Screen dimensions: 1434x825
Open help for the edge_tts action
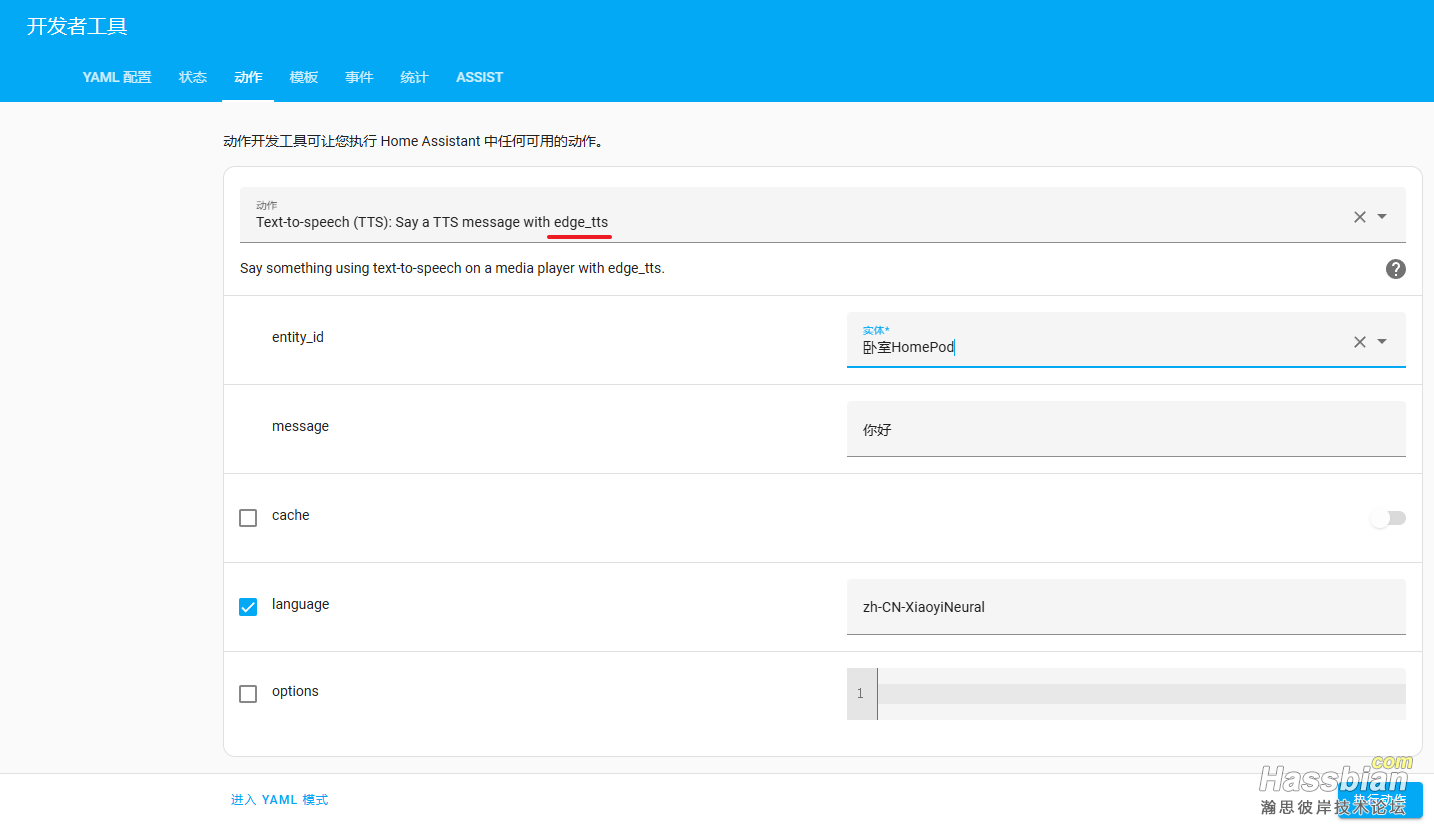[1395, 269]
